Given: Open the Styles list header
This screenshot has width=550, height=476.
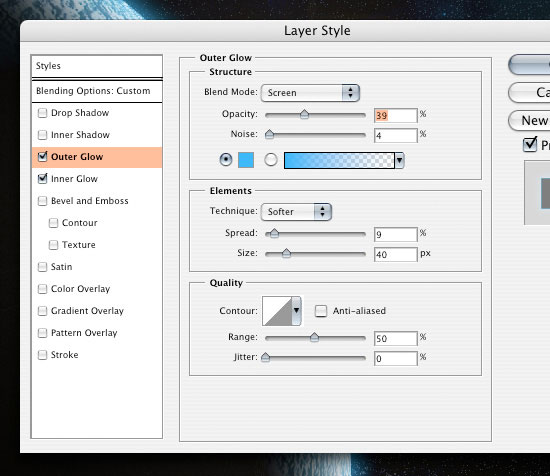Looking at the screenshot, I should pos(97,66).
